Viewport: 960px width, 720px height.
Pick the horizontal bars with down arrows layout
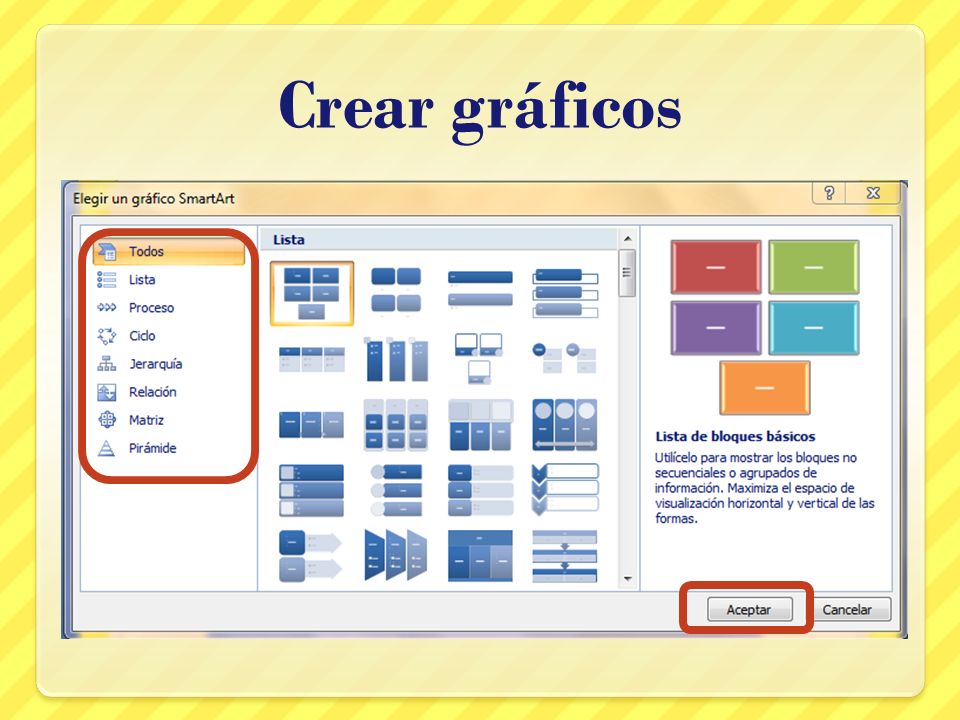(564, 556)
